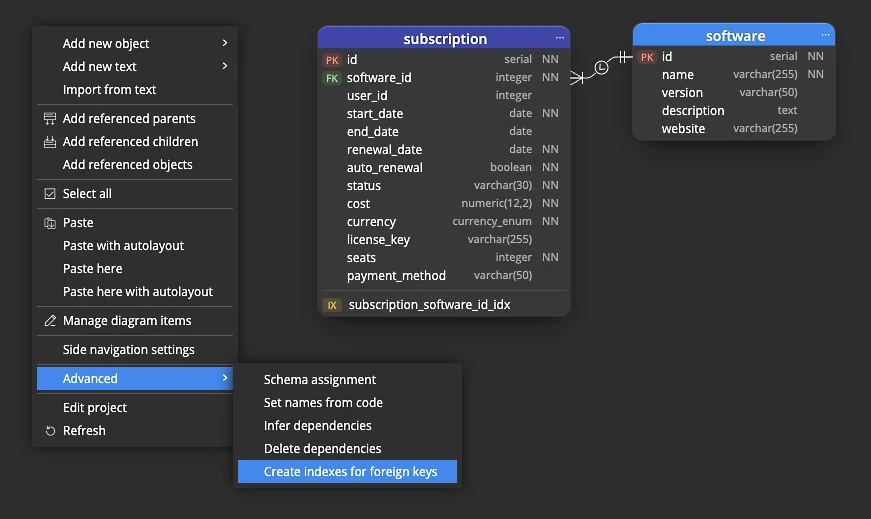Select the license_key column row

tap(444, 239)
